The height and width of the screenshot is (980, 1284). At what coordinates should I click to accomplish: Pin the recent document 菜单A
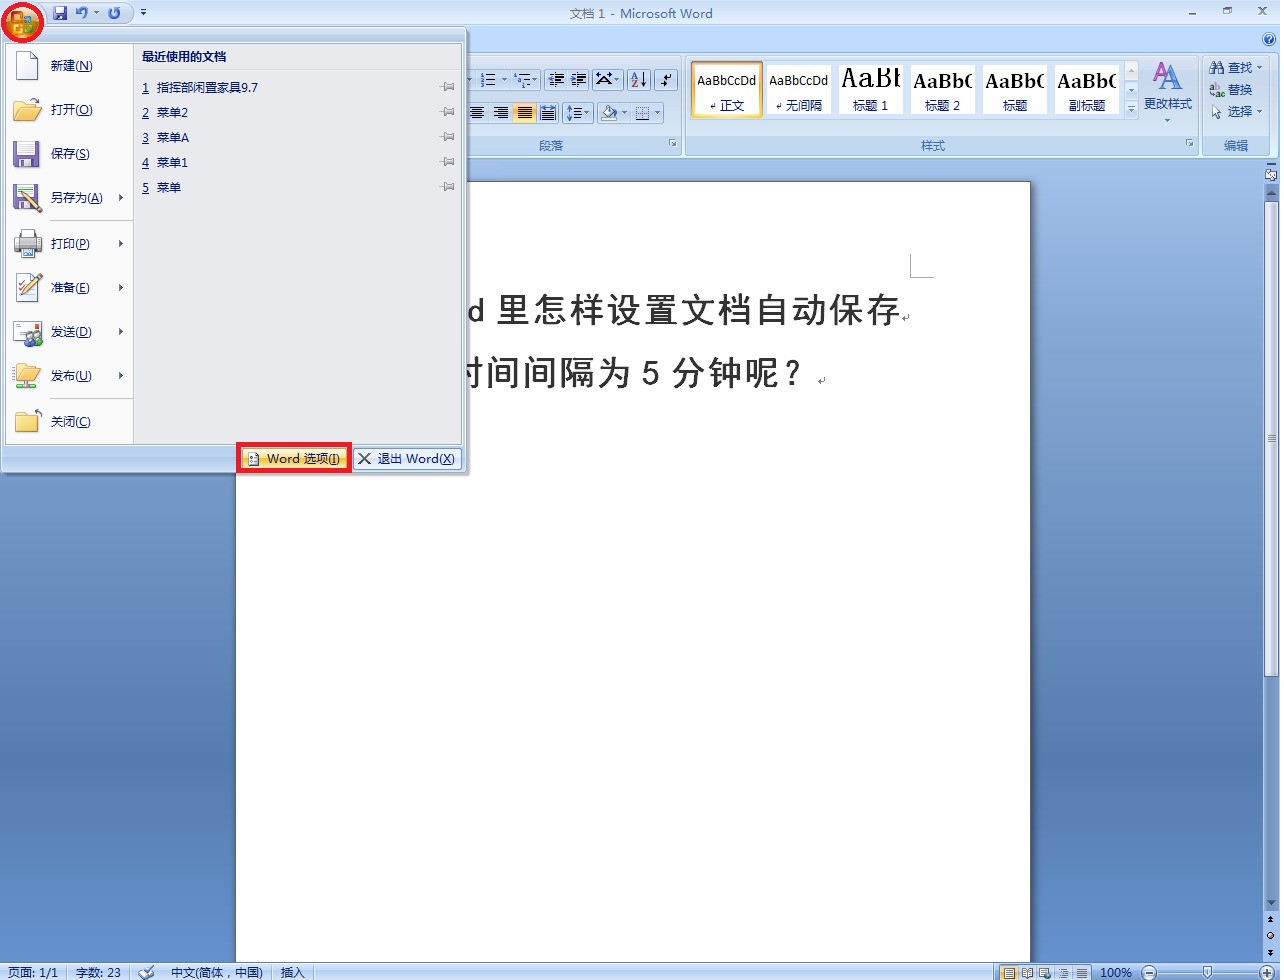click(448, 137)
